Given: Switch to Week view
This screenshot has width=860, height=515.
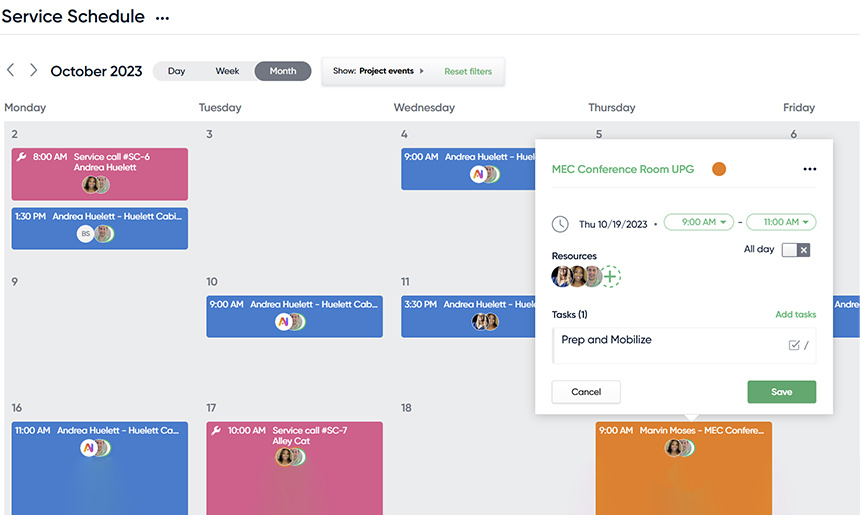Looking at the screenshot, I should click(227, 71).
